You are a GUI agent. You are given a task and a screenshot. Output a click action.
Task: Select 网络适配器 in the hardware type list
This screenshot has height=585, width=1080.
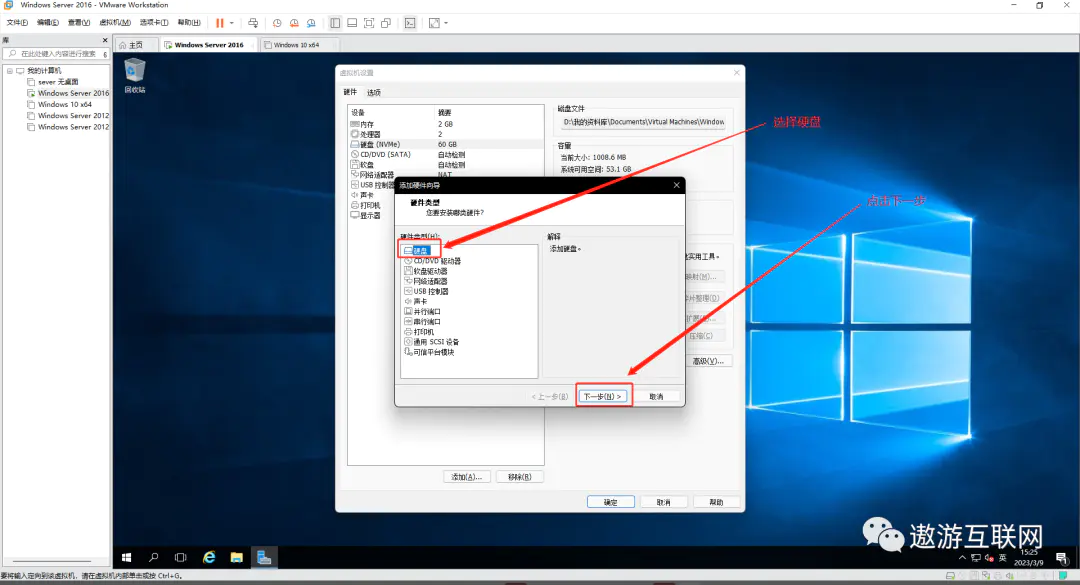click(430, 281)
